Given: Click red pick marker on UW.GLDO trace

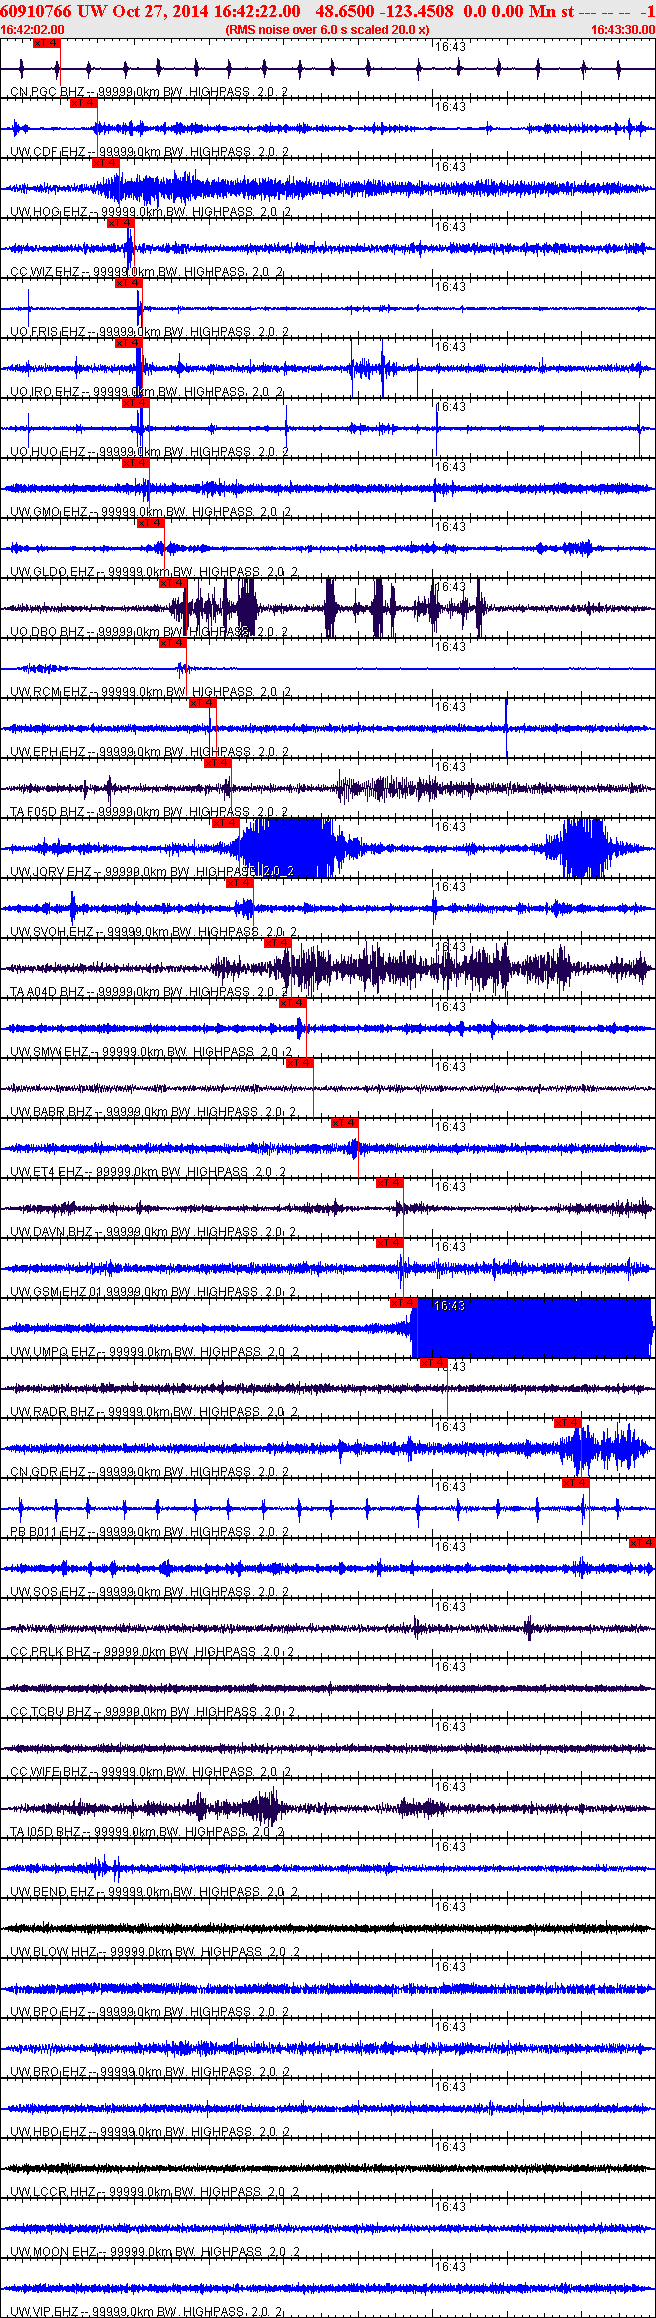Looking at the screenshot, I should (151, 523).
